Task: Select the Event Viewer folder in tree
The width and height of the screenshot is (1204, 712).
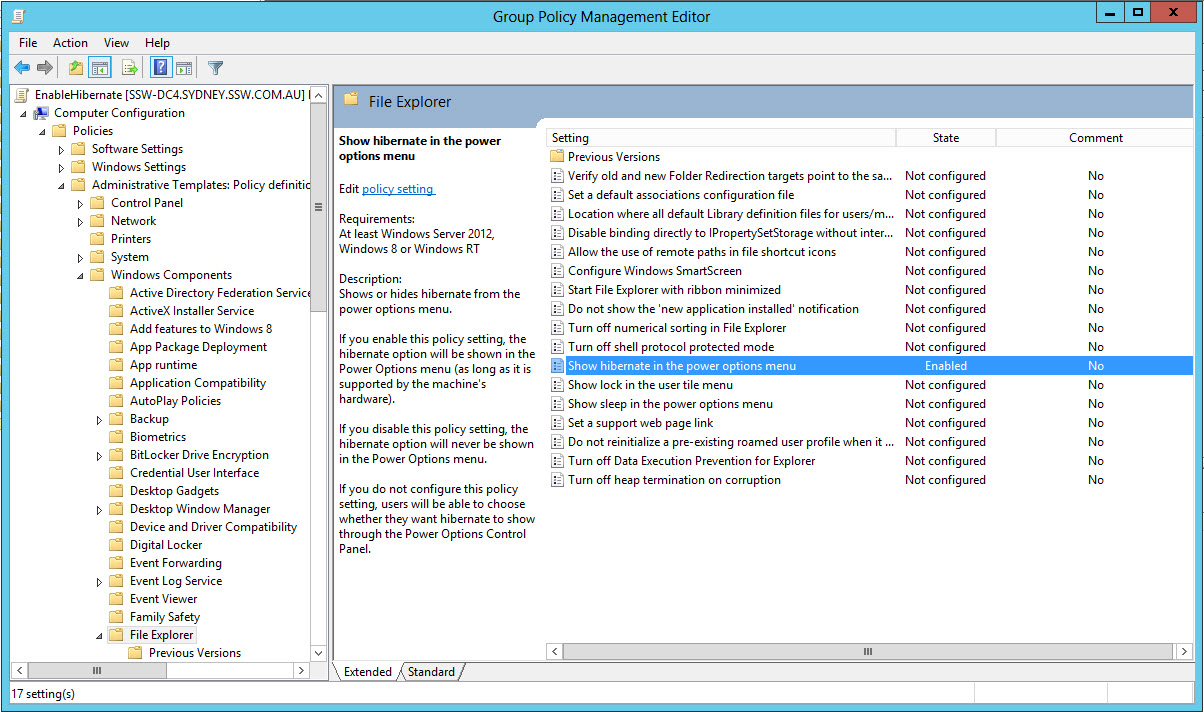Action: coord(163,599)
